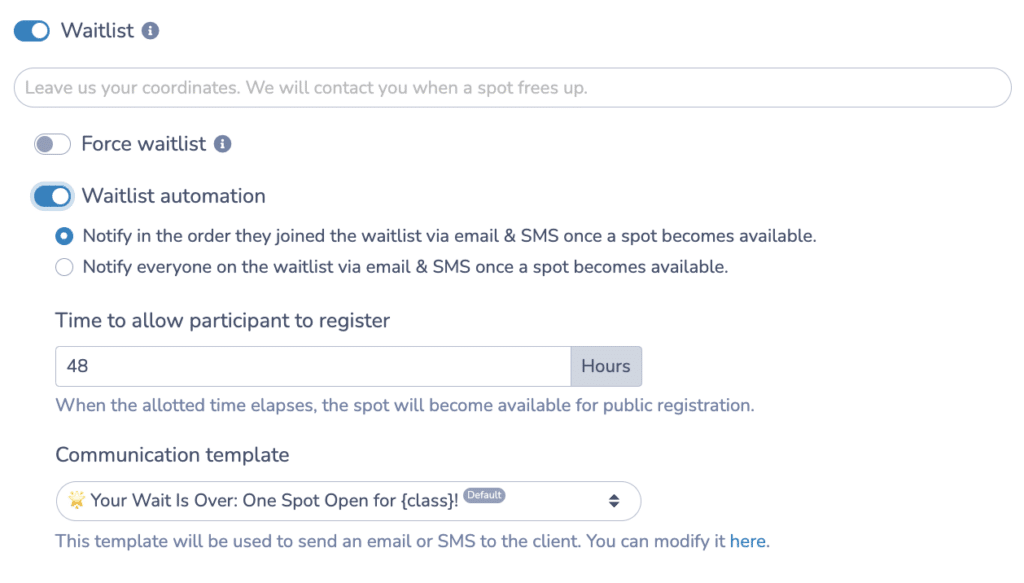Enable the Force waitlist switch

tap(52, 144)
